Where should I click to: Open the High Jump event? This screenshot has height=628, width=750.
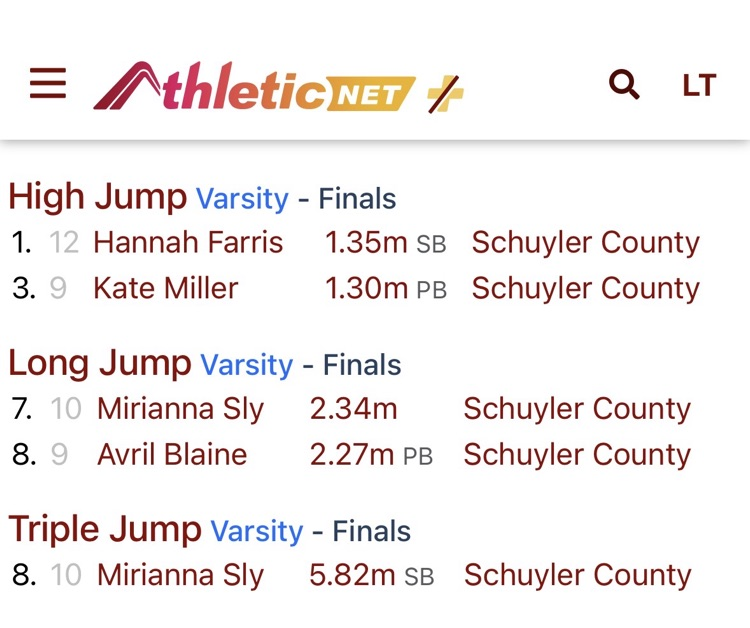tap(97, 197)
